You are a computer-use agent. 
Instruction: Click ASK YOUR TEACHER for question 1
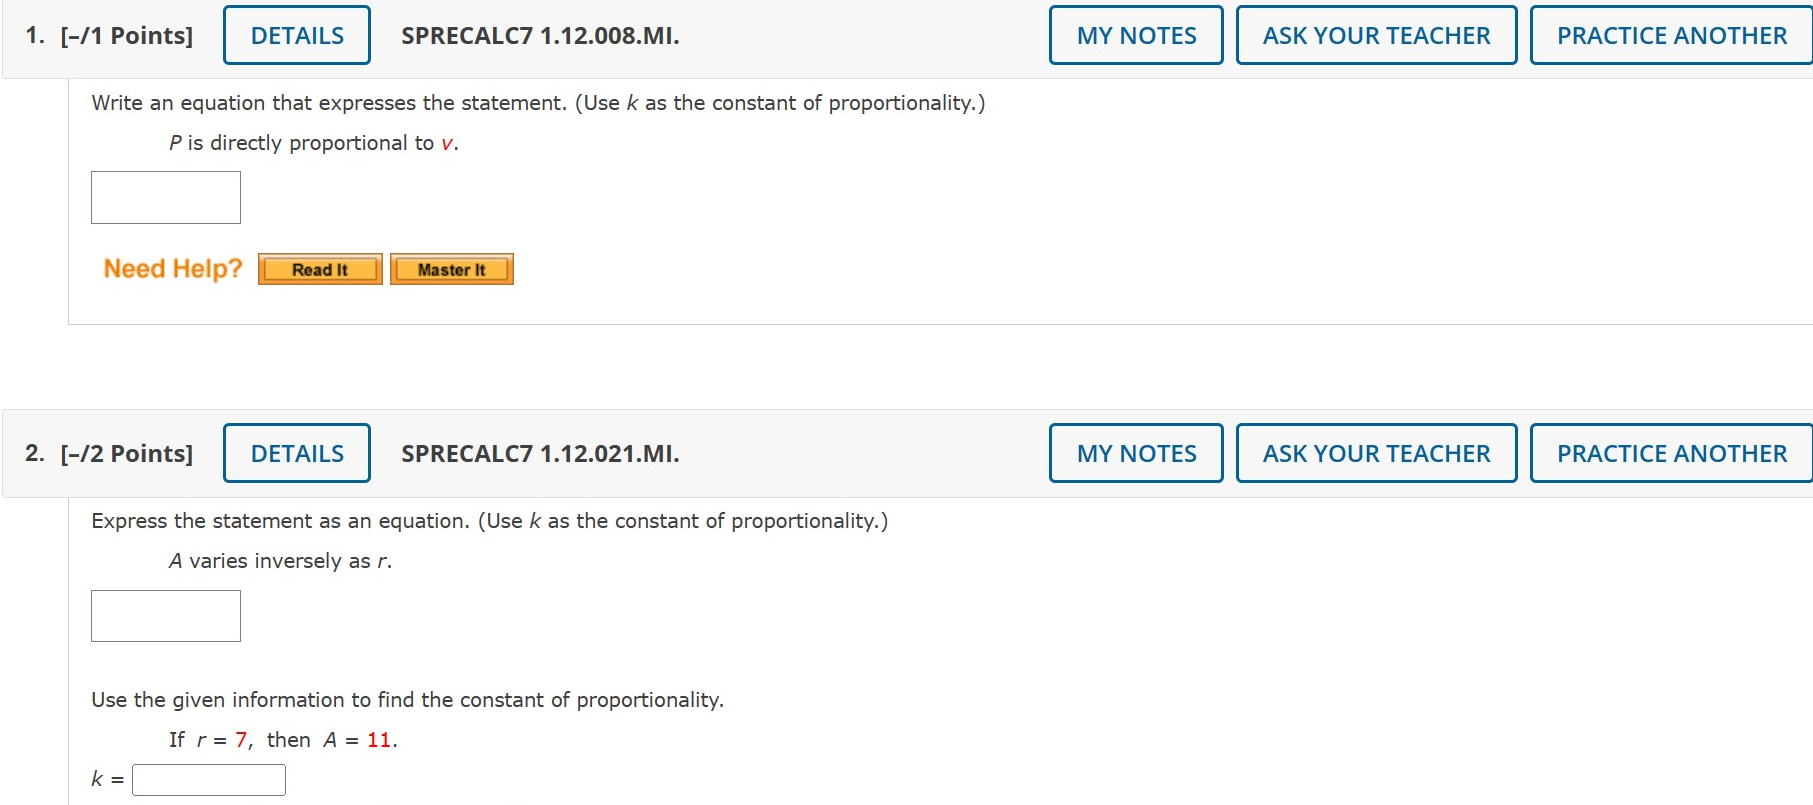tap(1376, 34)
